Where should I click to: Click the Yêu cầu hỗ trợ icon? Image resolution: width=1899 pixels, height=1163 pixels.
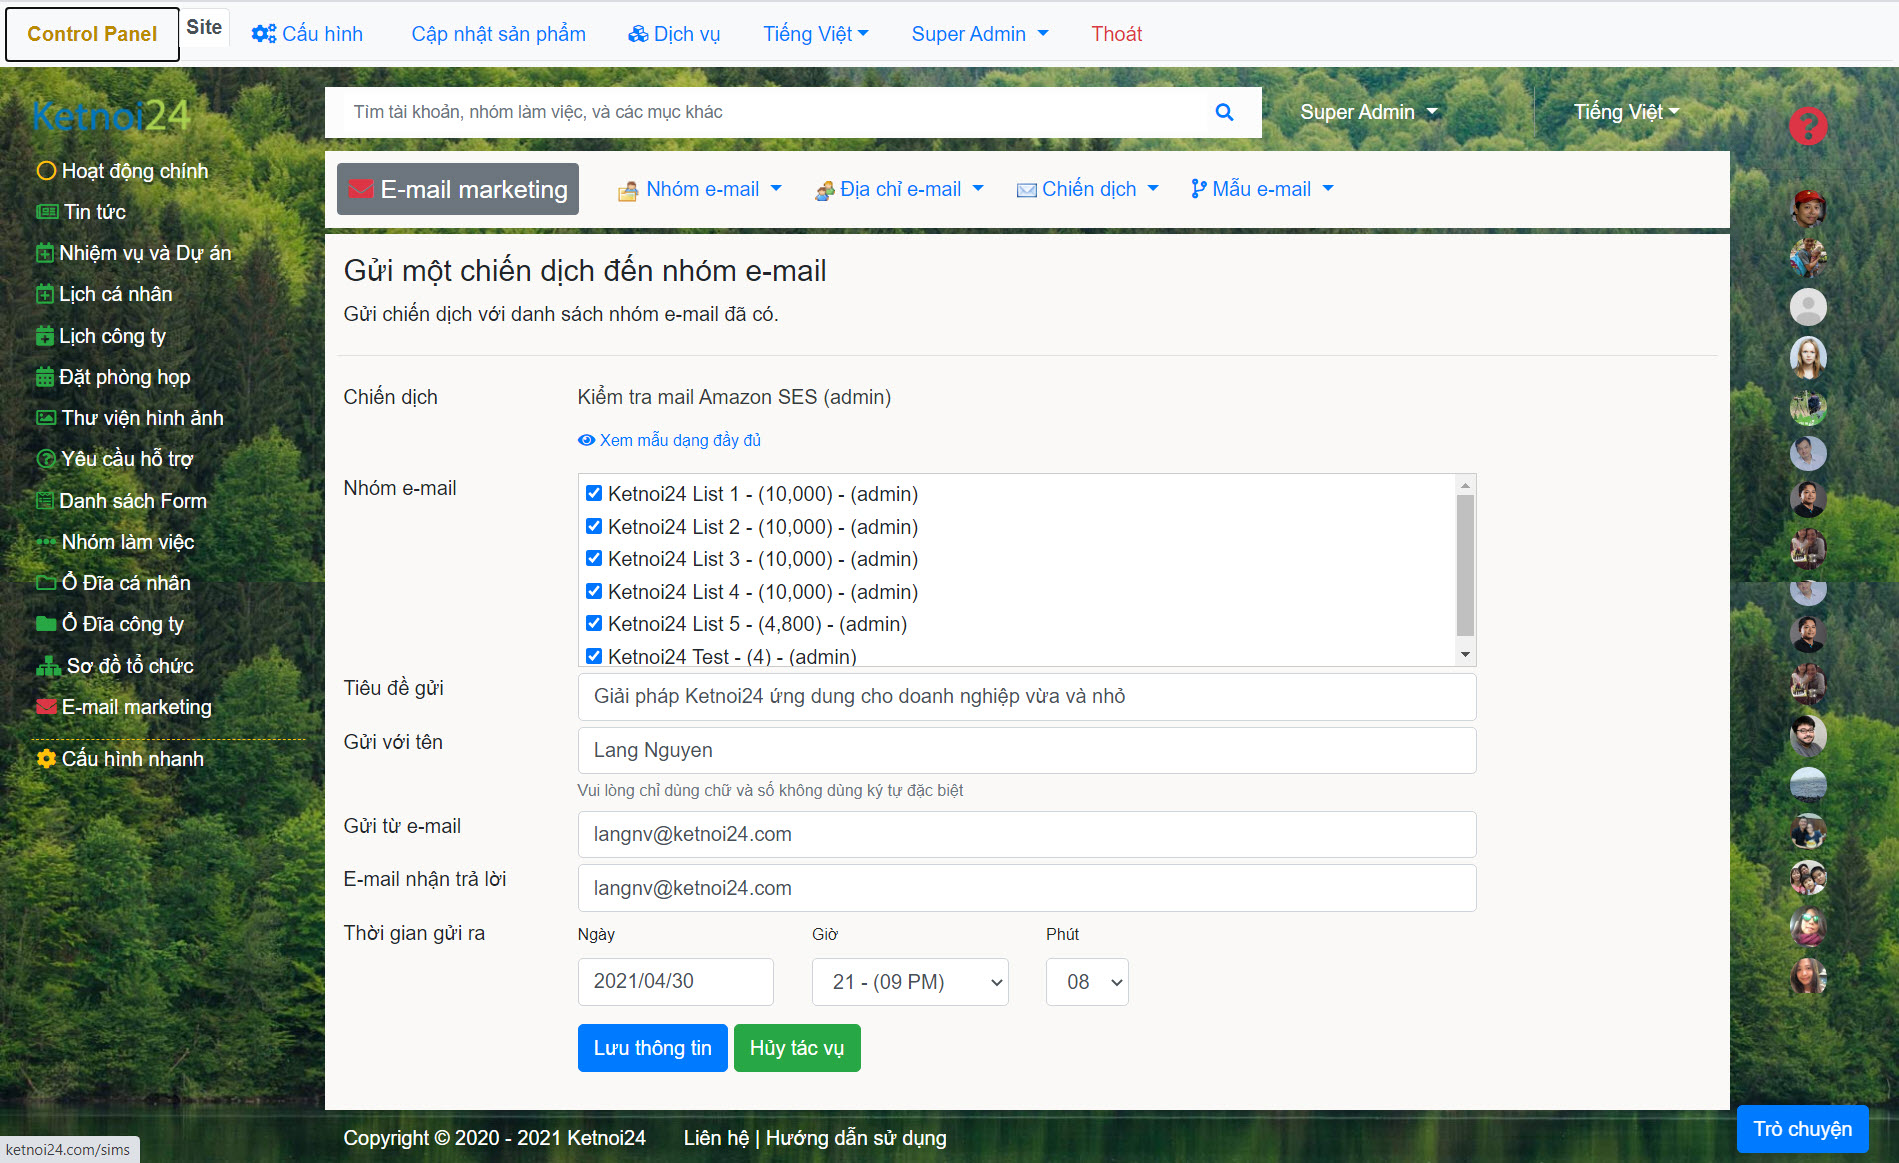(x=46, y=459)
